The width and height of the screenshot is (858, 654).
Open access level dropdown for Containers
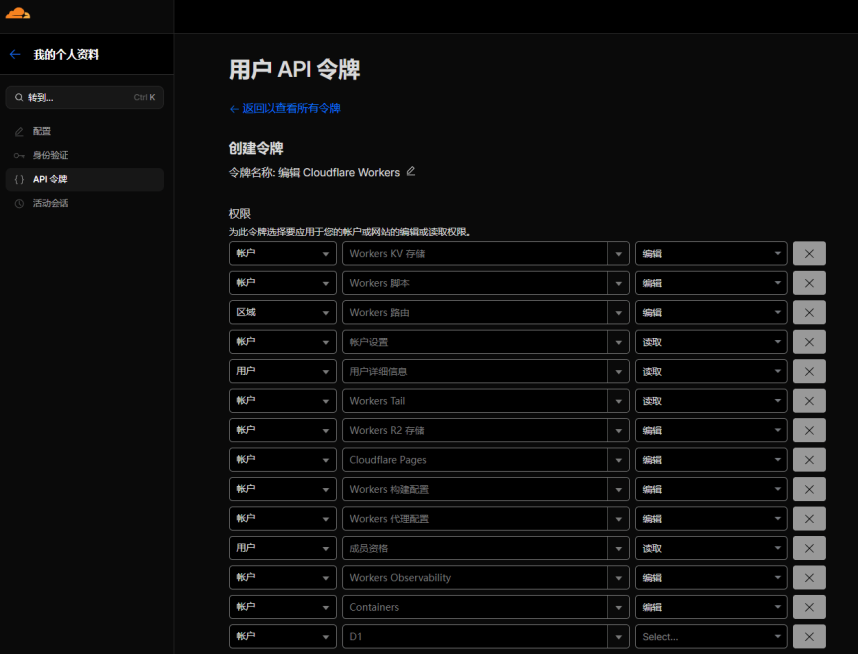pos(711,607)
